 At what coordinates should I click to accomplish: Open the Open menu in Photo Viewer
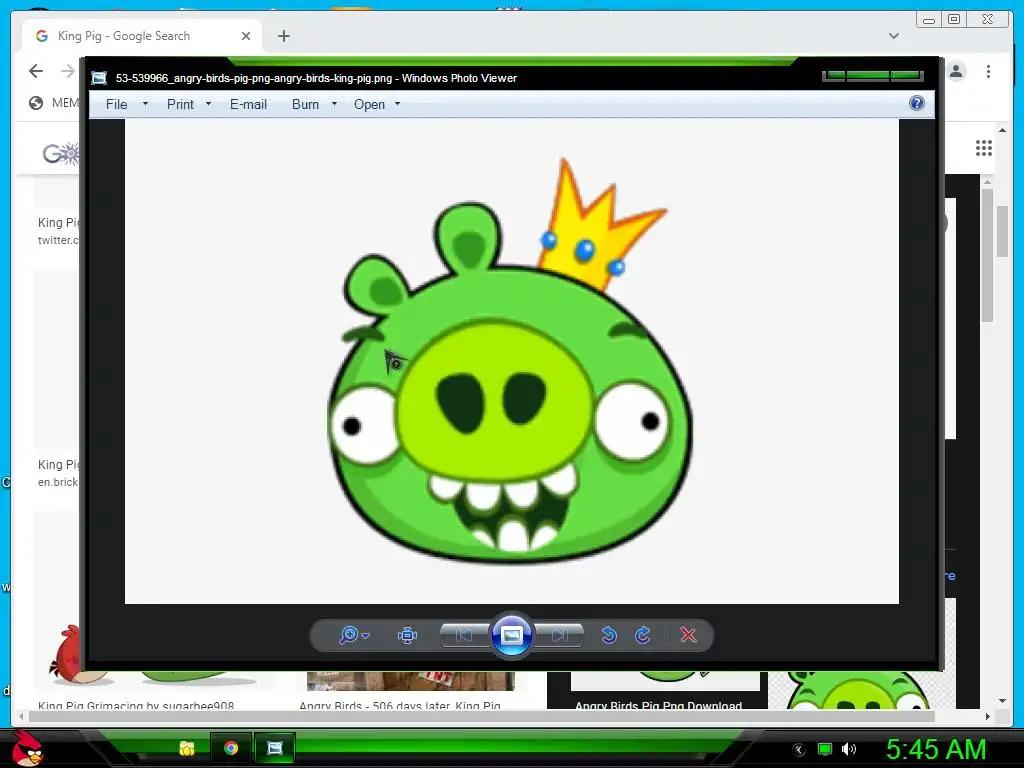click(x=369, y=104)
